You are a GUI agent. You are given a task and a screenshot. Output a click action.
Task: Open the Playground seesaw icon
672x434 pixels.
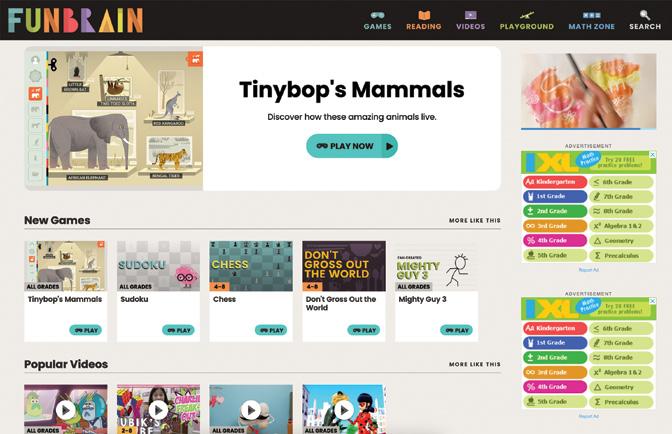tap(526, 16)
